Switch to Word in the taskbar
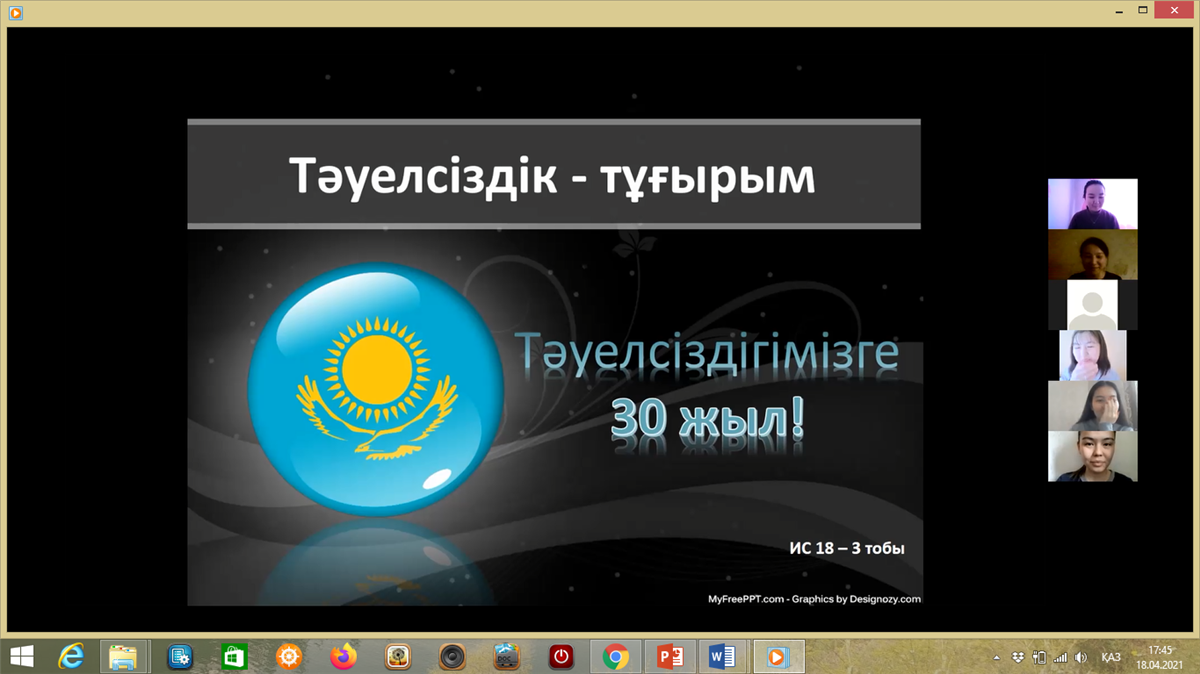 point(721,657)
